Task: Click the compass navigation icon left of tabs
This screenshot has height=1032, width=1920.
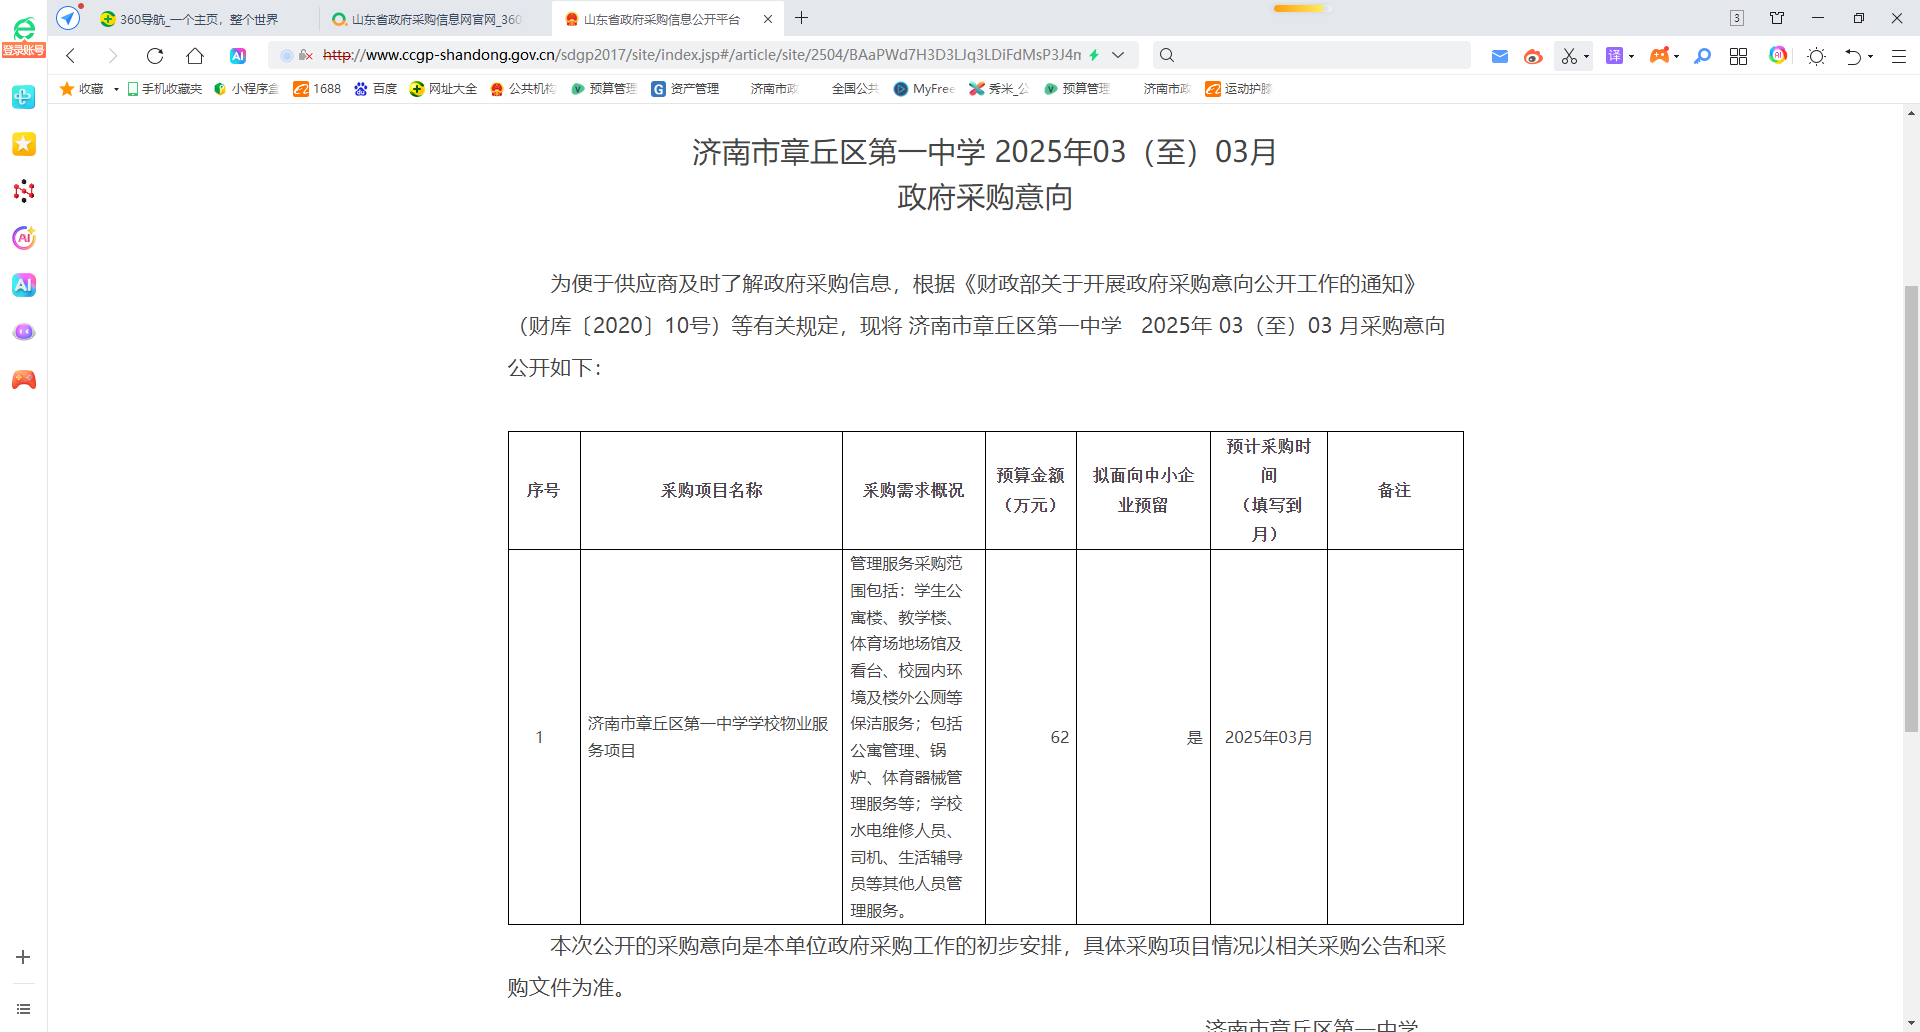Action: 68,18
